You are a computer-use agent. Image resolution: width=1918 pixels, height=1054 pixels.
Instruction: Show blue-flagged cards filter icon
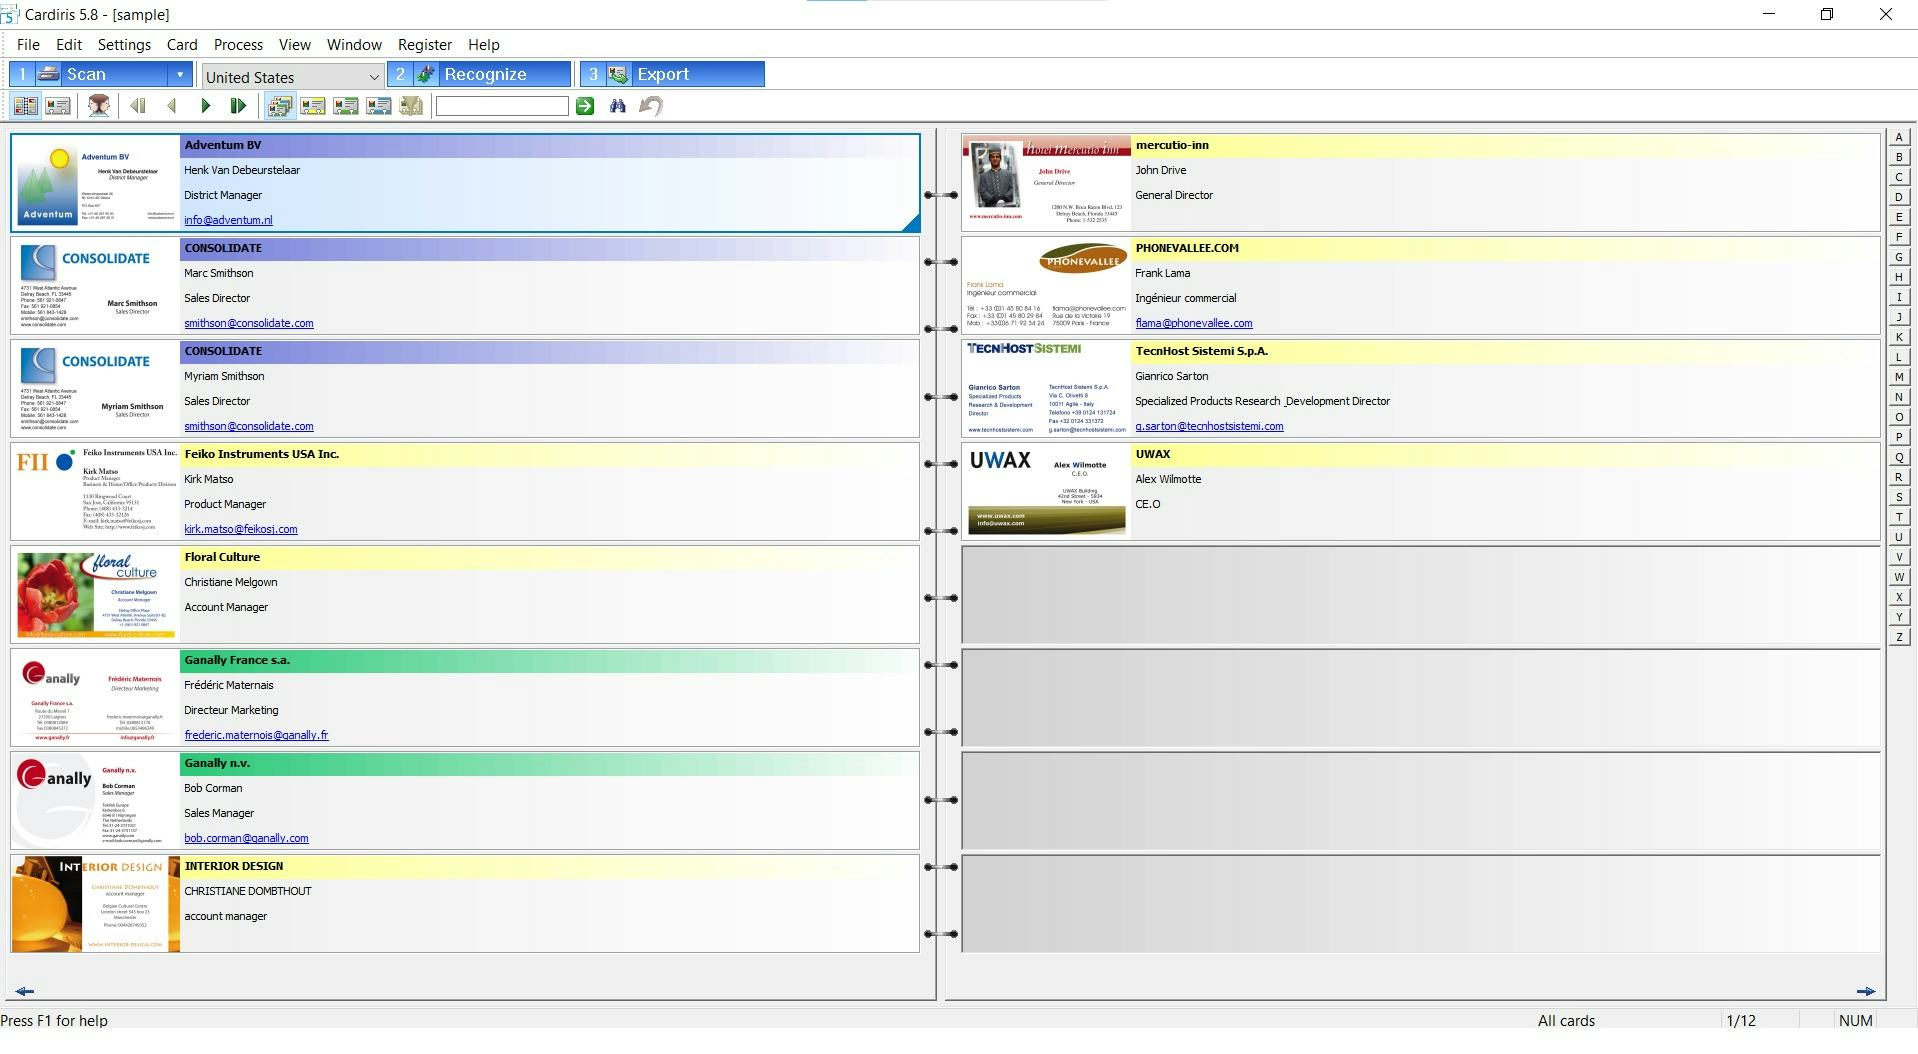point(379,106)
